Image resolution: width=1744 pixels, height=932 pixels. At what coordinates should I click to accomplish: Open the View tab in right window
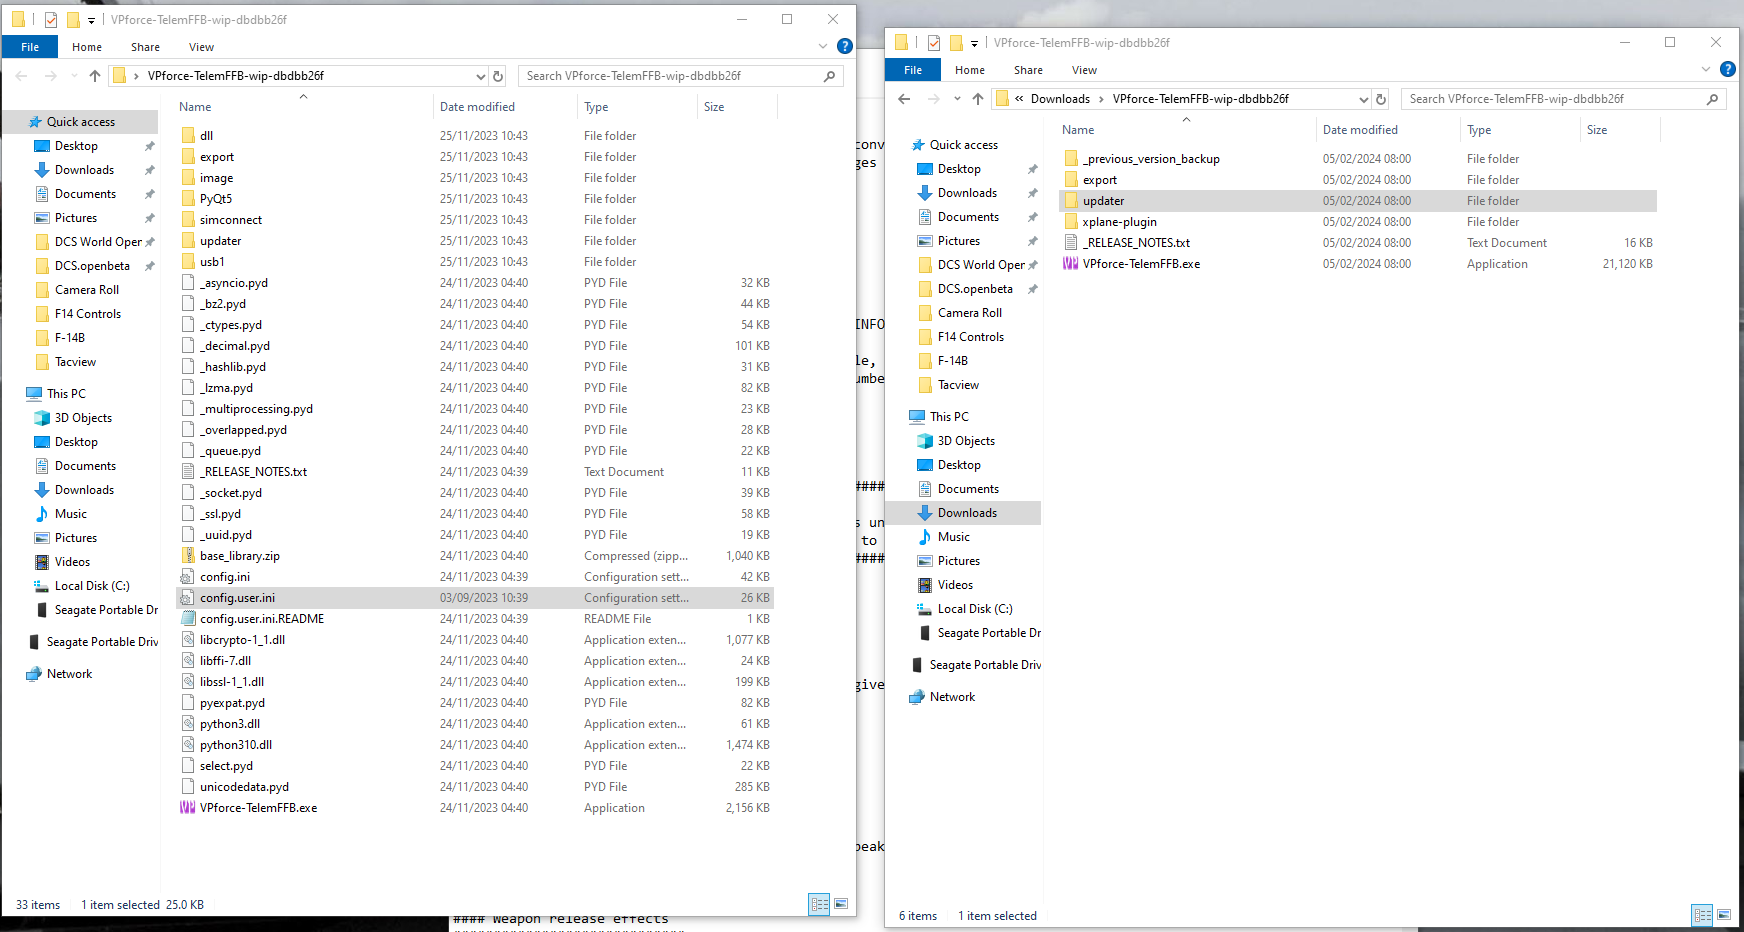click(1084, 70)
